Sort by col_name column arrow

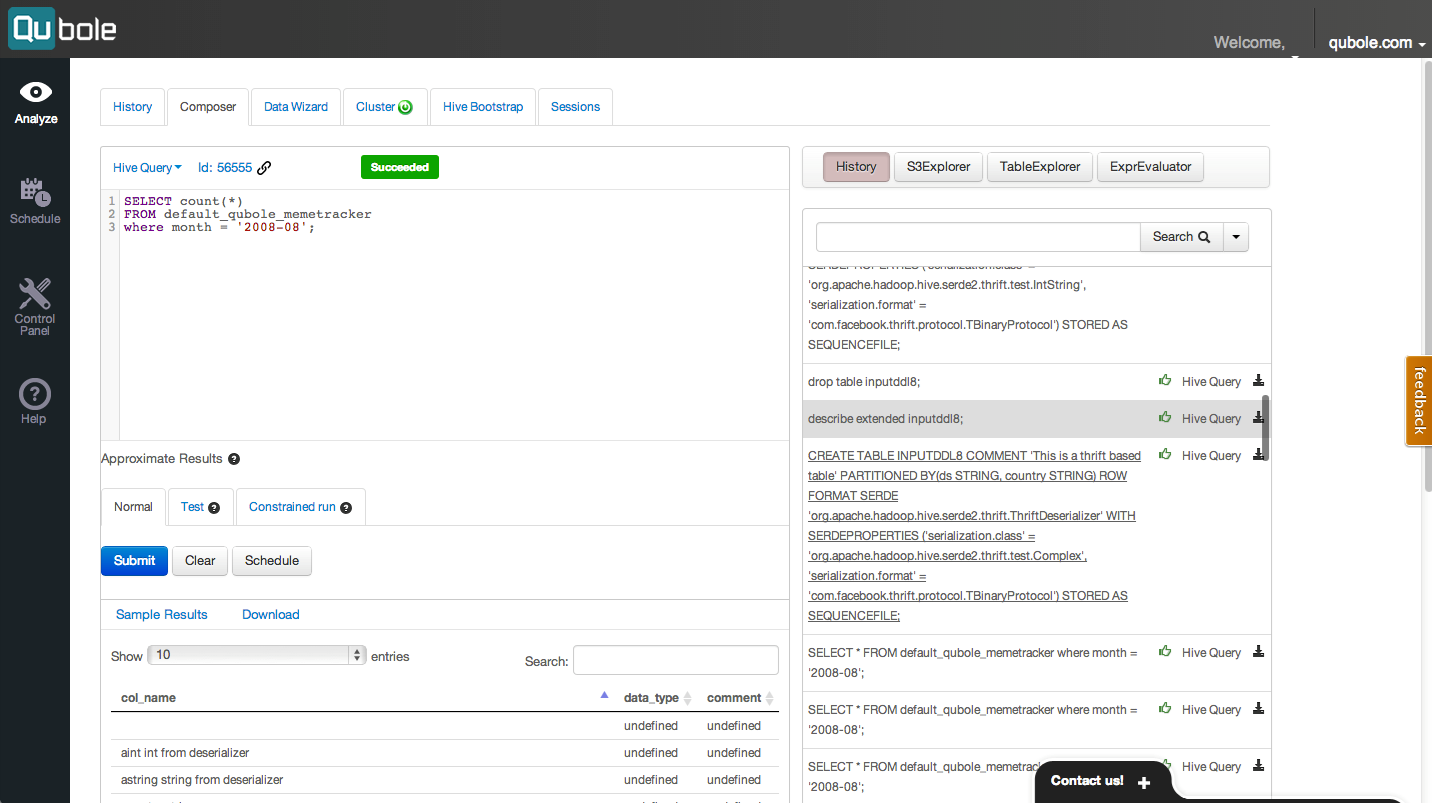[x=604, y=695]
